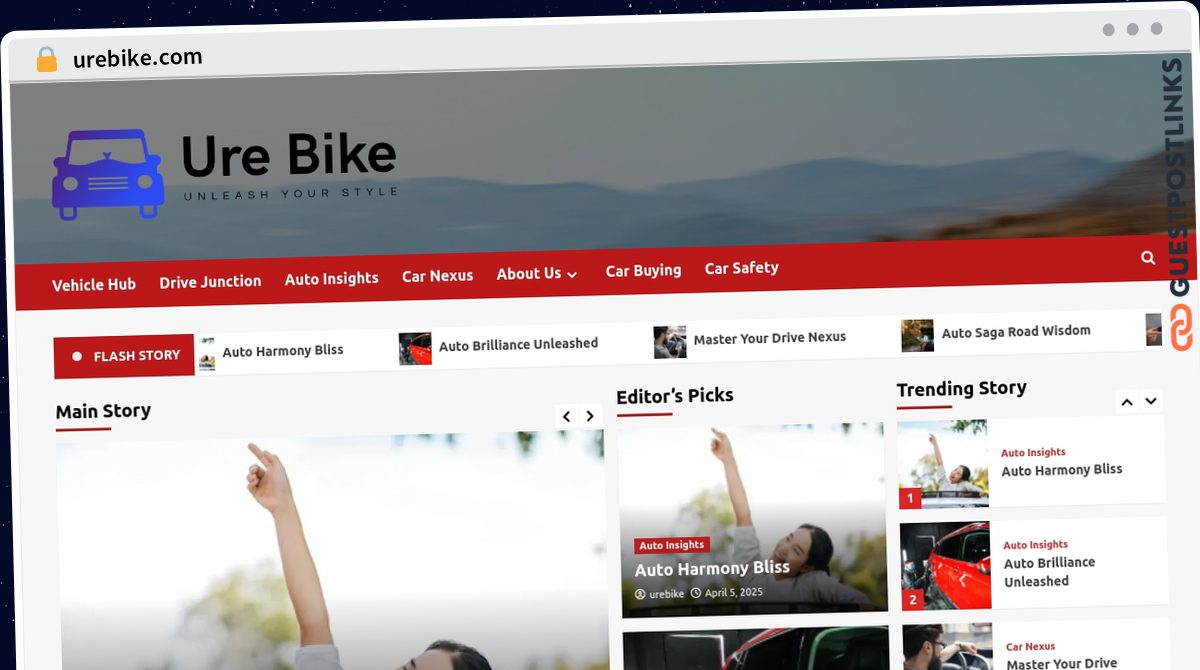Open the Car Nexus menu item

coord(437,276)
